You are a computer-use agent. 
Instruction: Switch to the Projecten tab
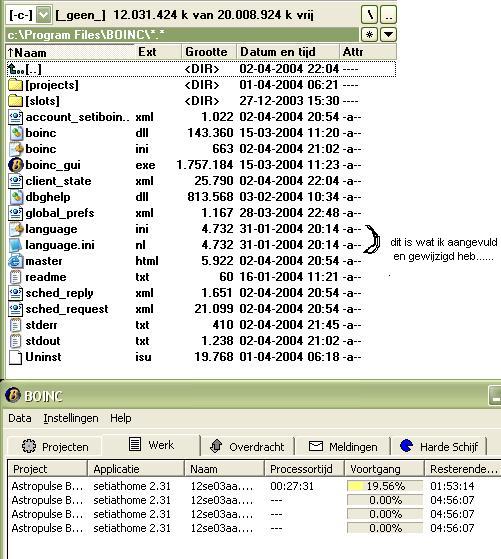pyautogui.click(x=55, y=447)
